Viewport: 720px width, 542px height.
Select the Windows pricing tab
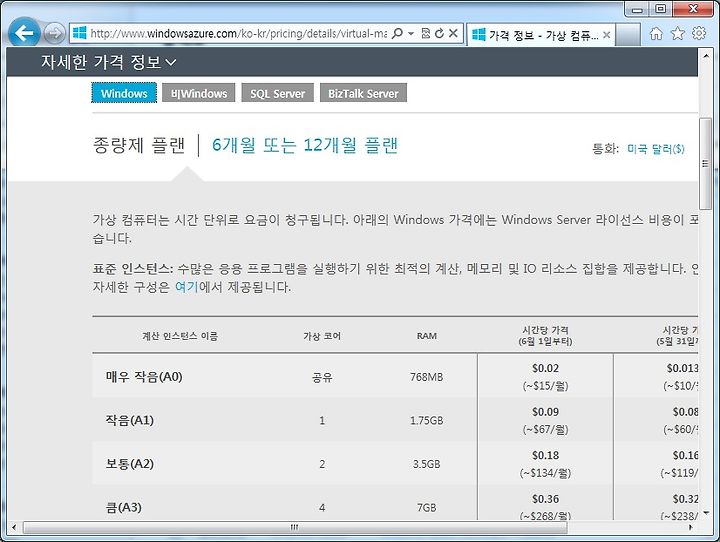click(124, 93)
